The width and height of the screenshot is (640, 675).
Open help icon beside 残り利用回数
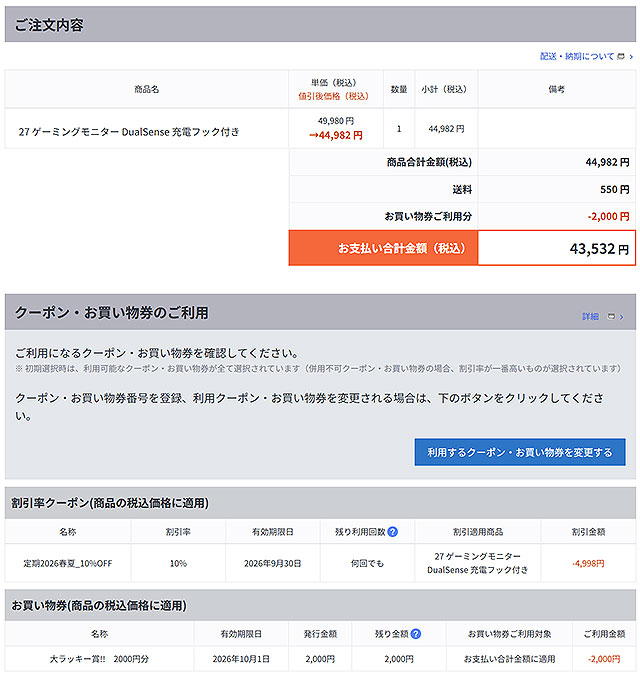(393, 532)
